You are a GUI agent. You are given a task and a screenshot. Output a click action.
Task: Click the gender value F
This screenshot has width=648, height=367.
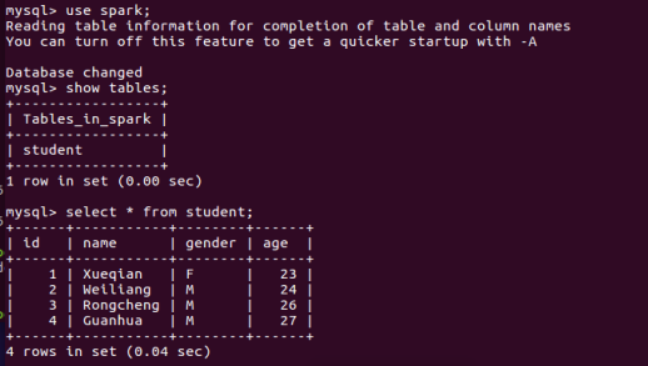(x=190, y=274)
